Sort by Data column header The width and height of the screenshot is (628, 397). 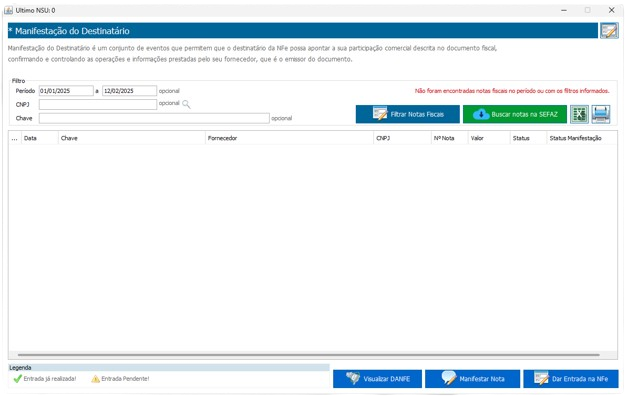pos(40,138)
